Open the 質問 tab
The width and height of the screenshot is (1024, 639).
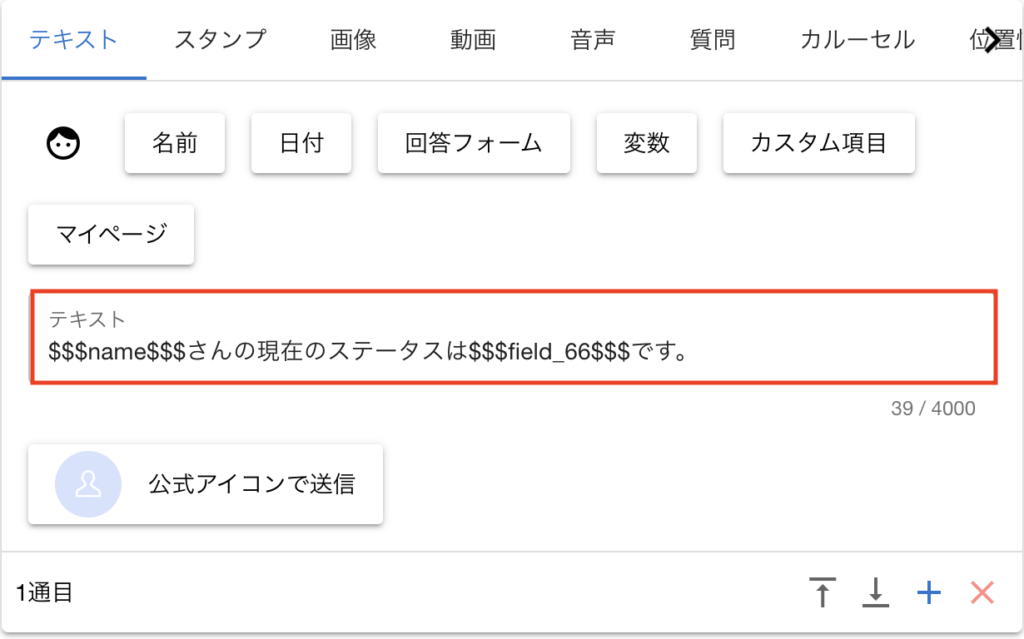[x=713, y=40]
